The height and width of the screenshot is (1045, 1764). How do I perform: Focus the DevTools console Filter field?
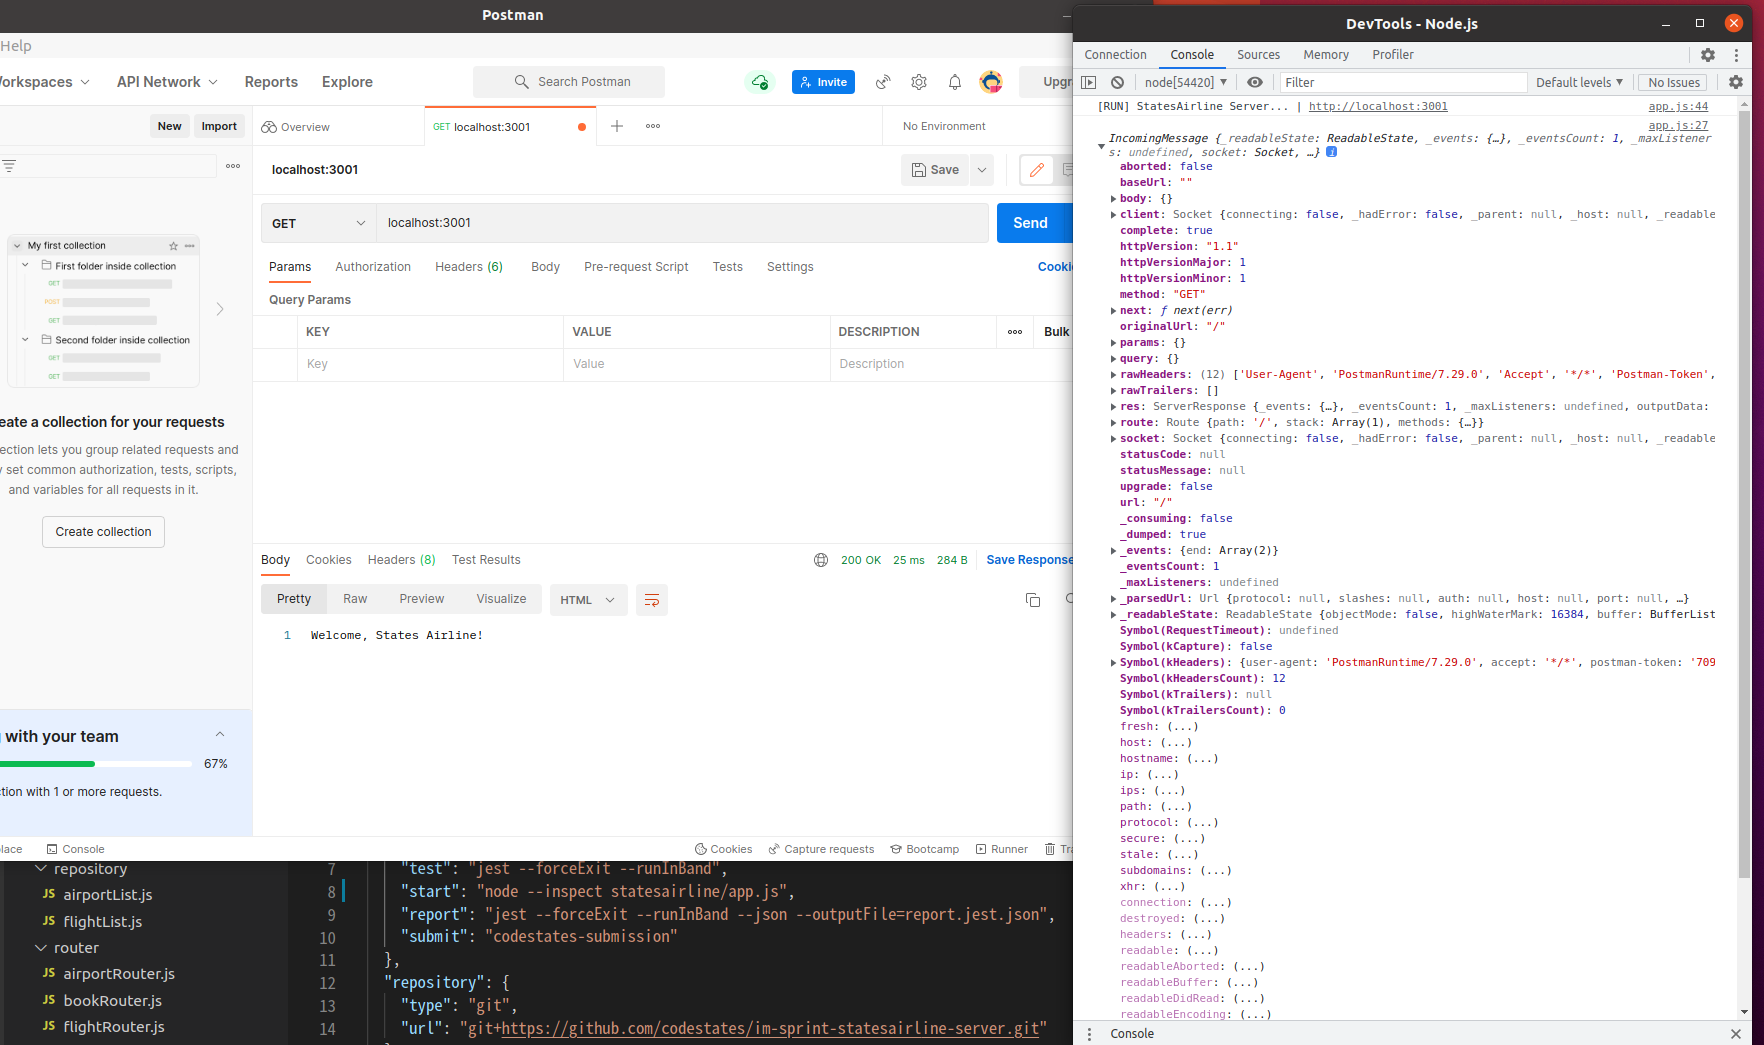coord(1403,83)
